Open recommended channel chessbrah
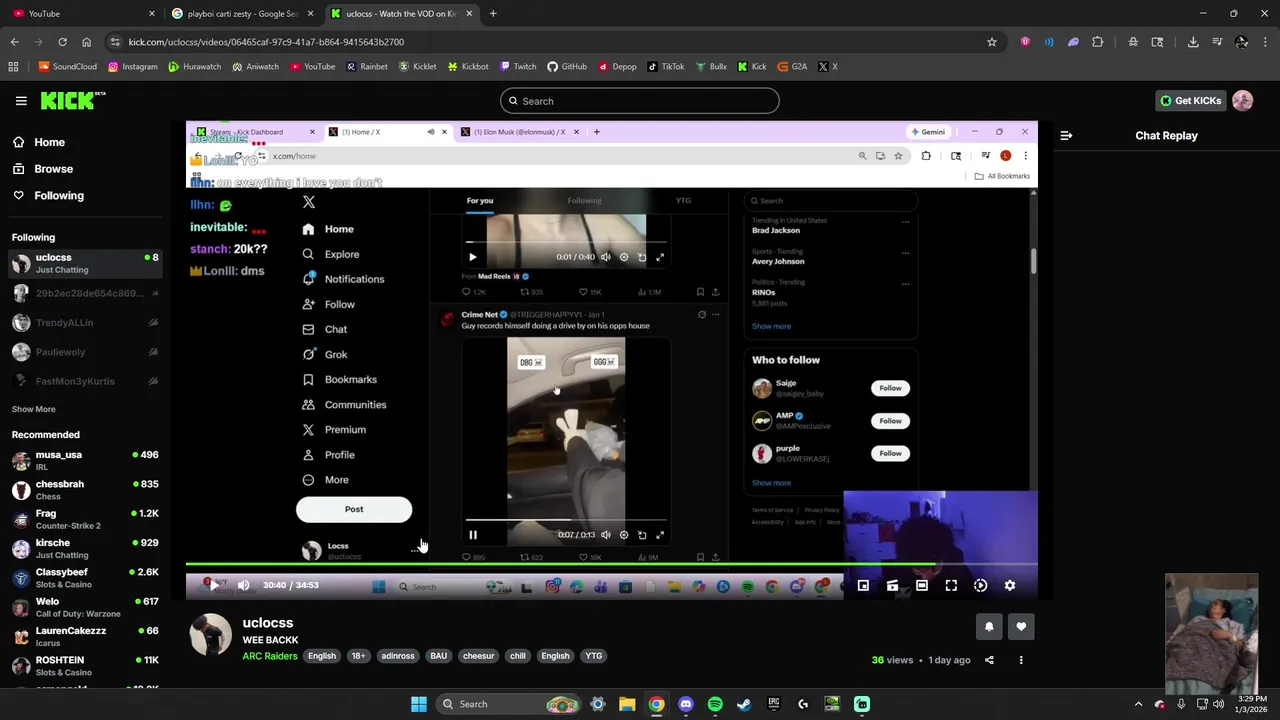 (x=86, y=489)
